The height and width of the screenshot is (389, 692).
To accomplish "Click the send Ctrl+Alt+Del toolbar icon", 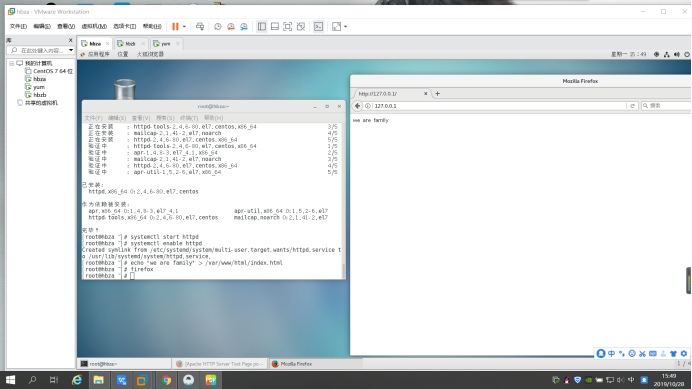I will [200, 26].
